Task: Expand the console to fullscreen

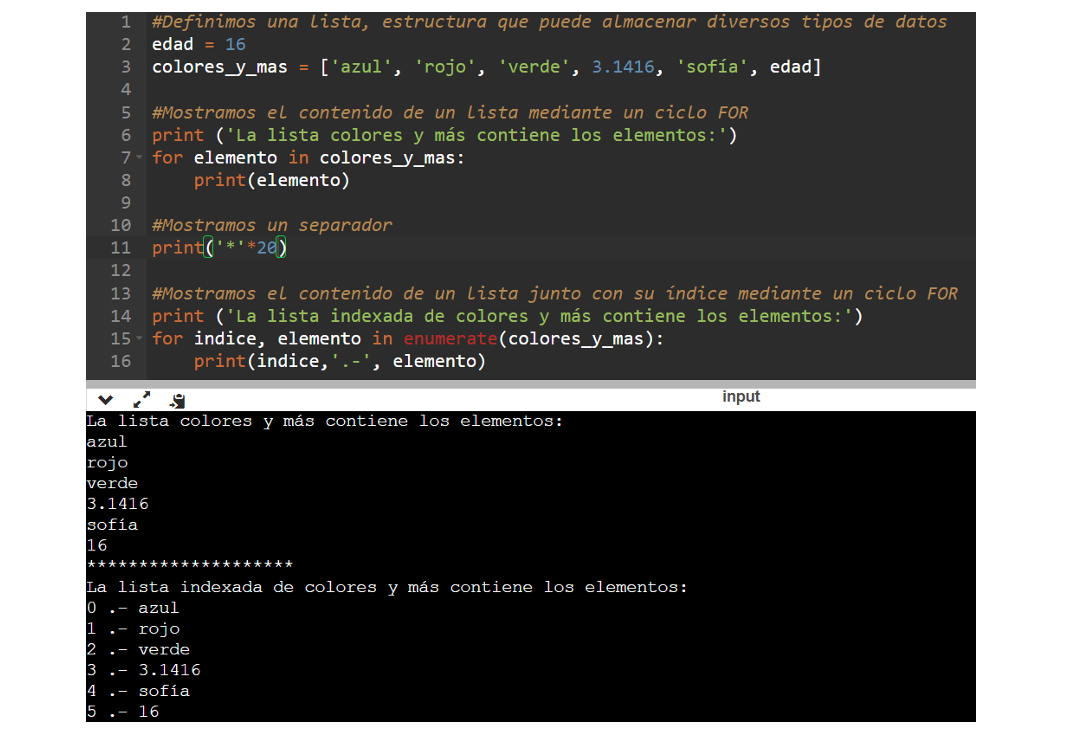Action: [142, 399]
